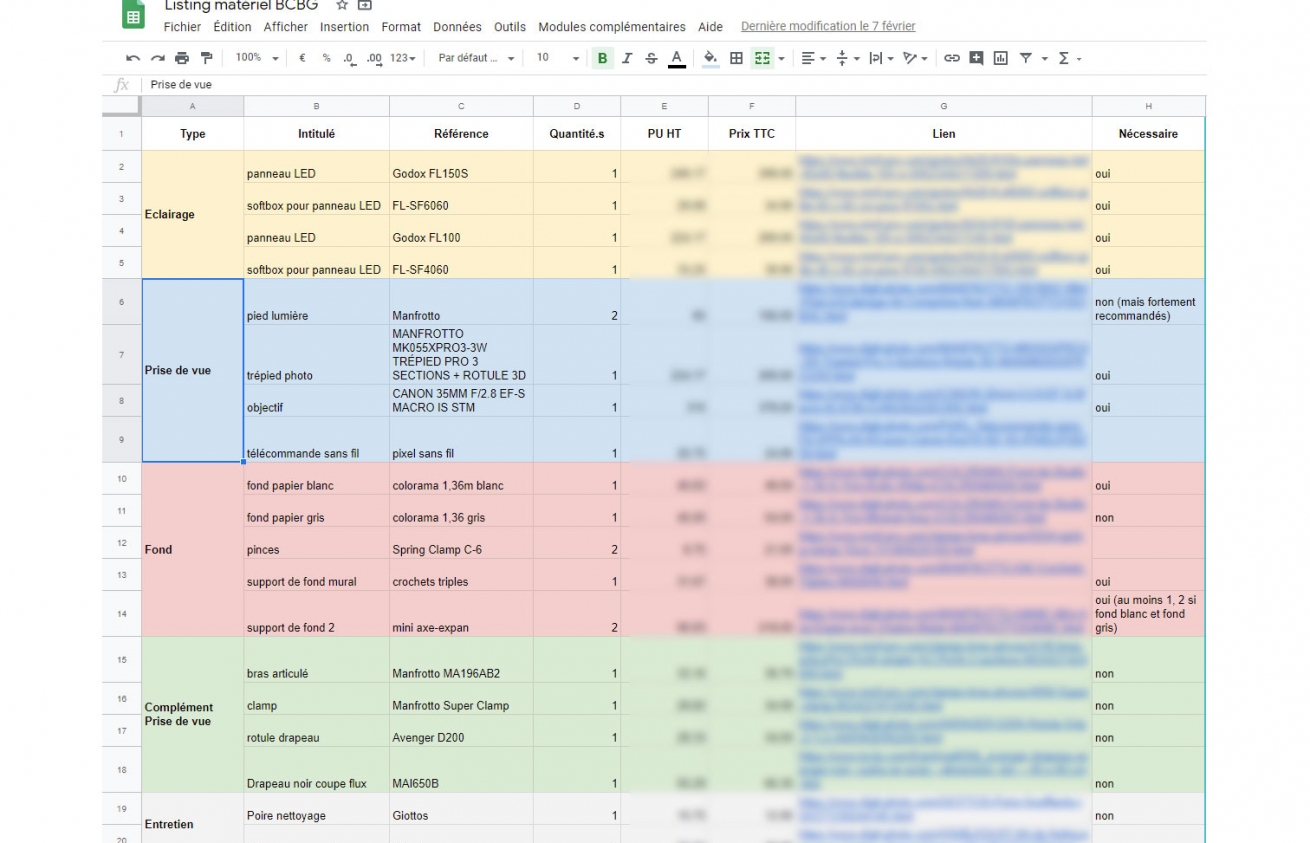This screenshot has height=843, width=1310.
Task: Select the Drapeau noir coupe flux cell
Action: coord(316,770)
